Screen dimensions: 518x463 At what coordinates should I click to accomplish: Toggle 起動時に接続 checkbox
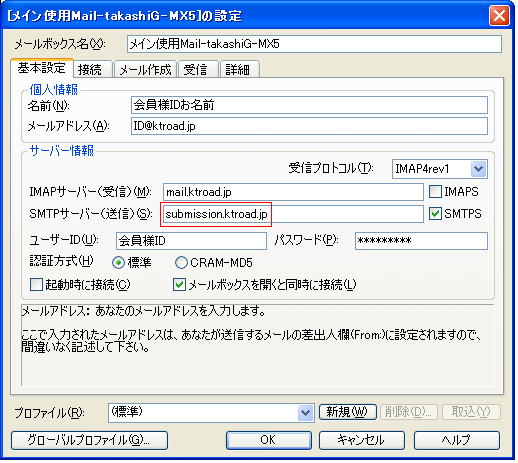point(36,285)
